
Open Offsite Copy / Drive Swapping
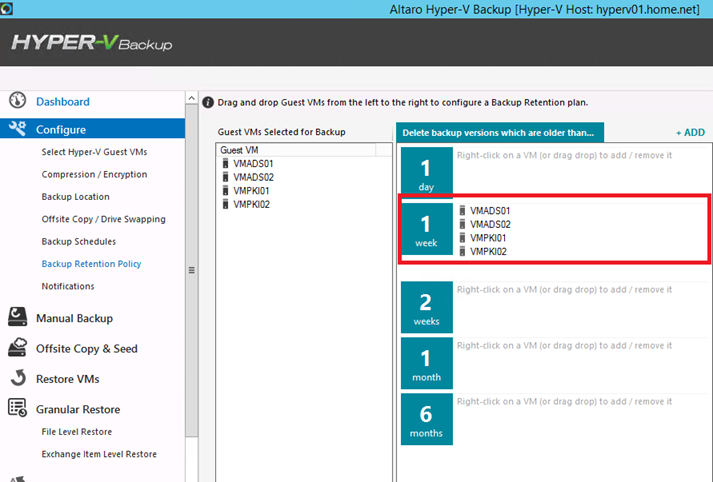[104, 219]
